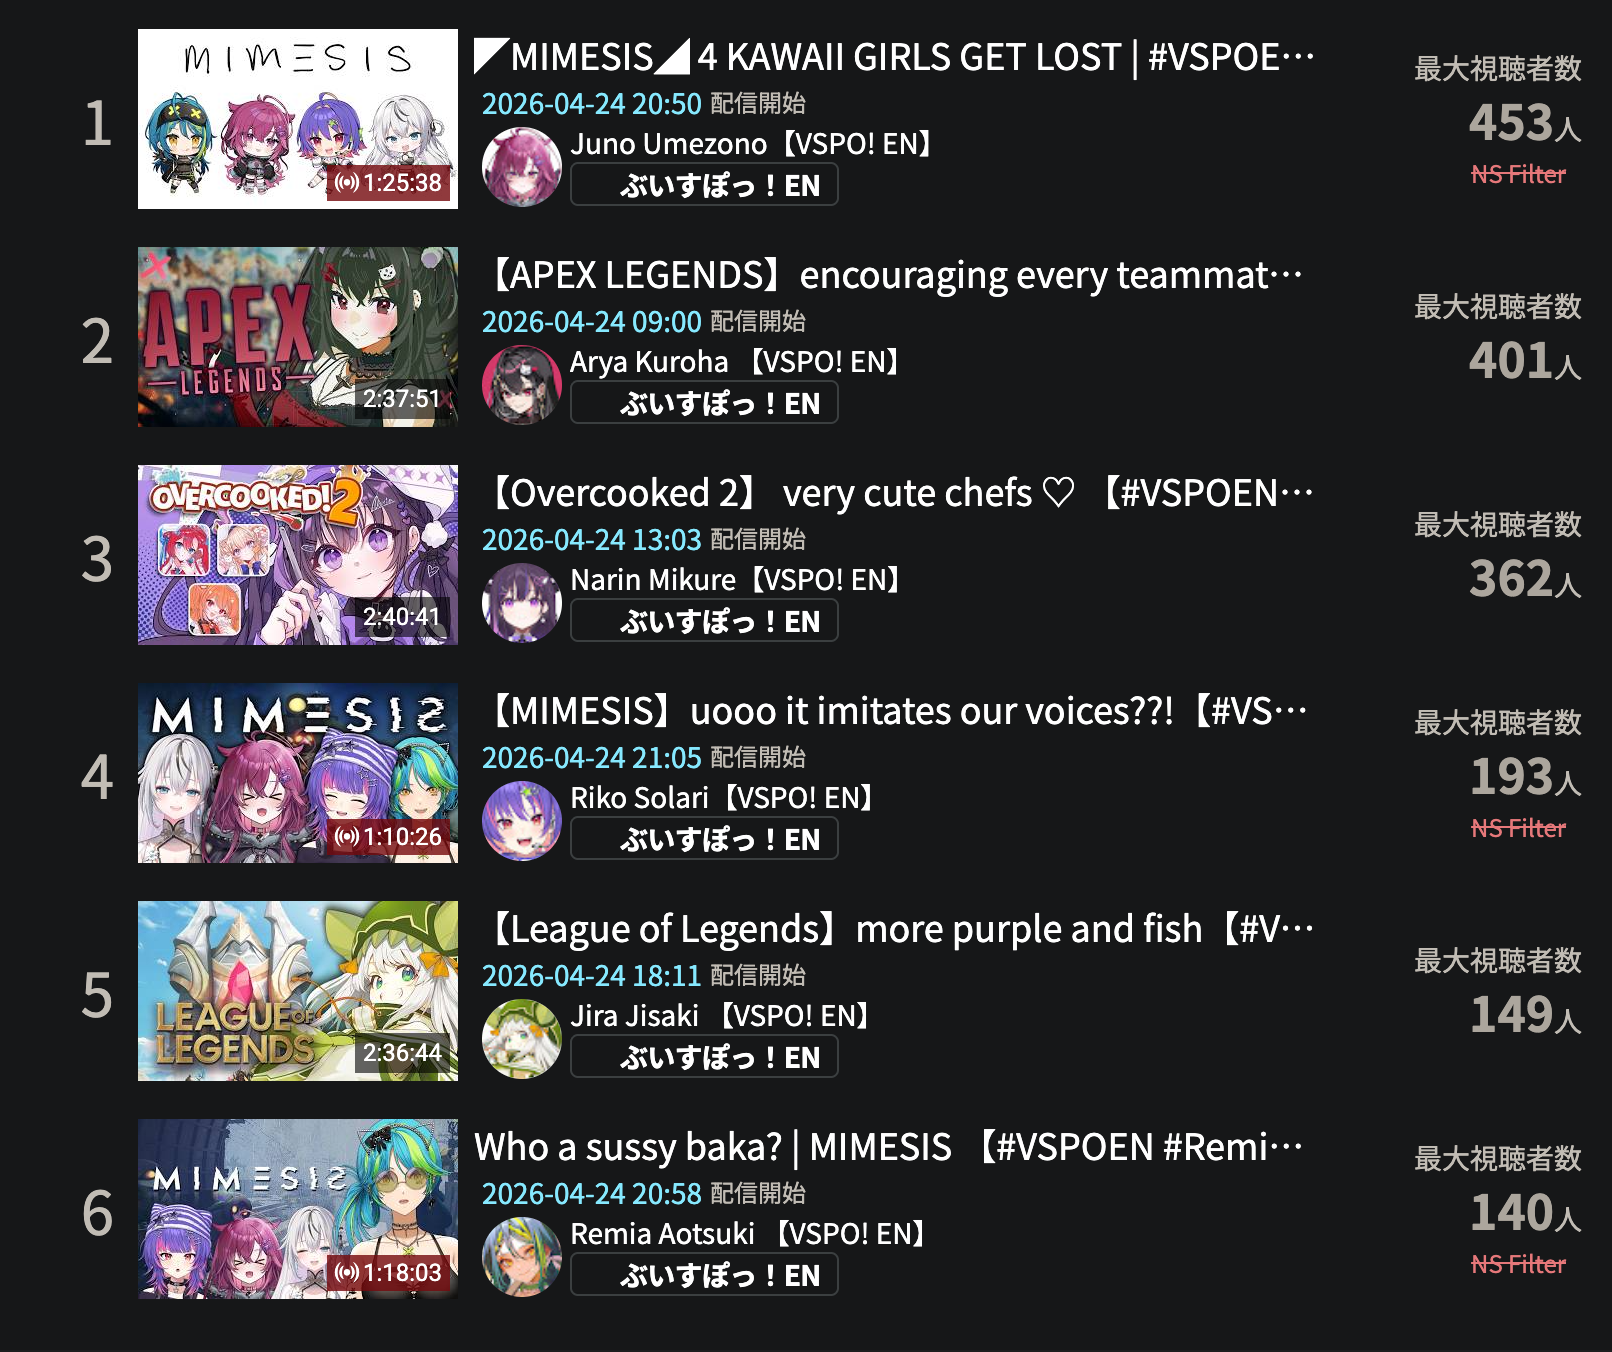Open the Overcooked 2 stream thumbnail
Viewport: 1612px width, 1352px height.
298,555
